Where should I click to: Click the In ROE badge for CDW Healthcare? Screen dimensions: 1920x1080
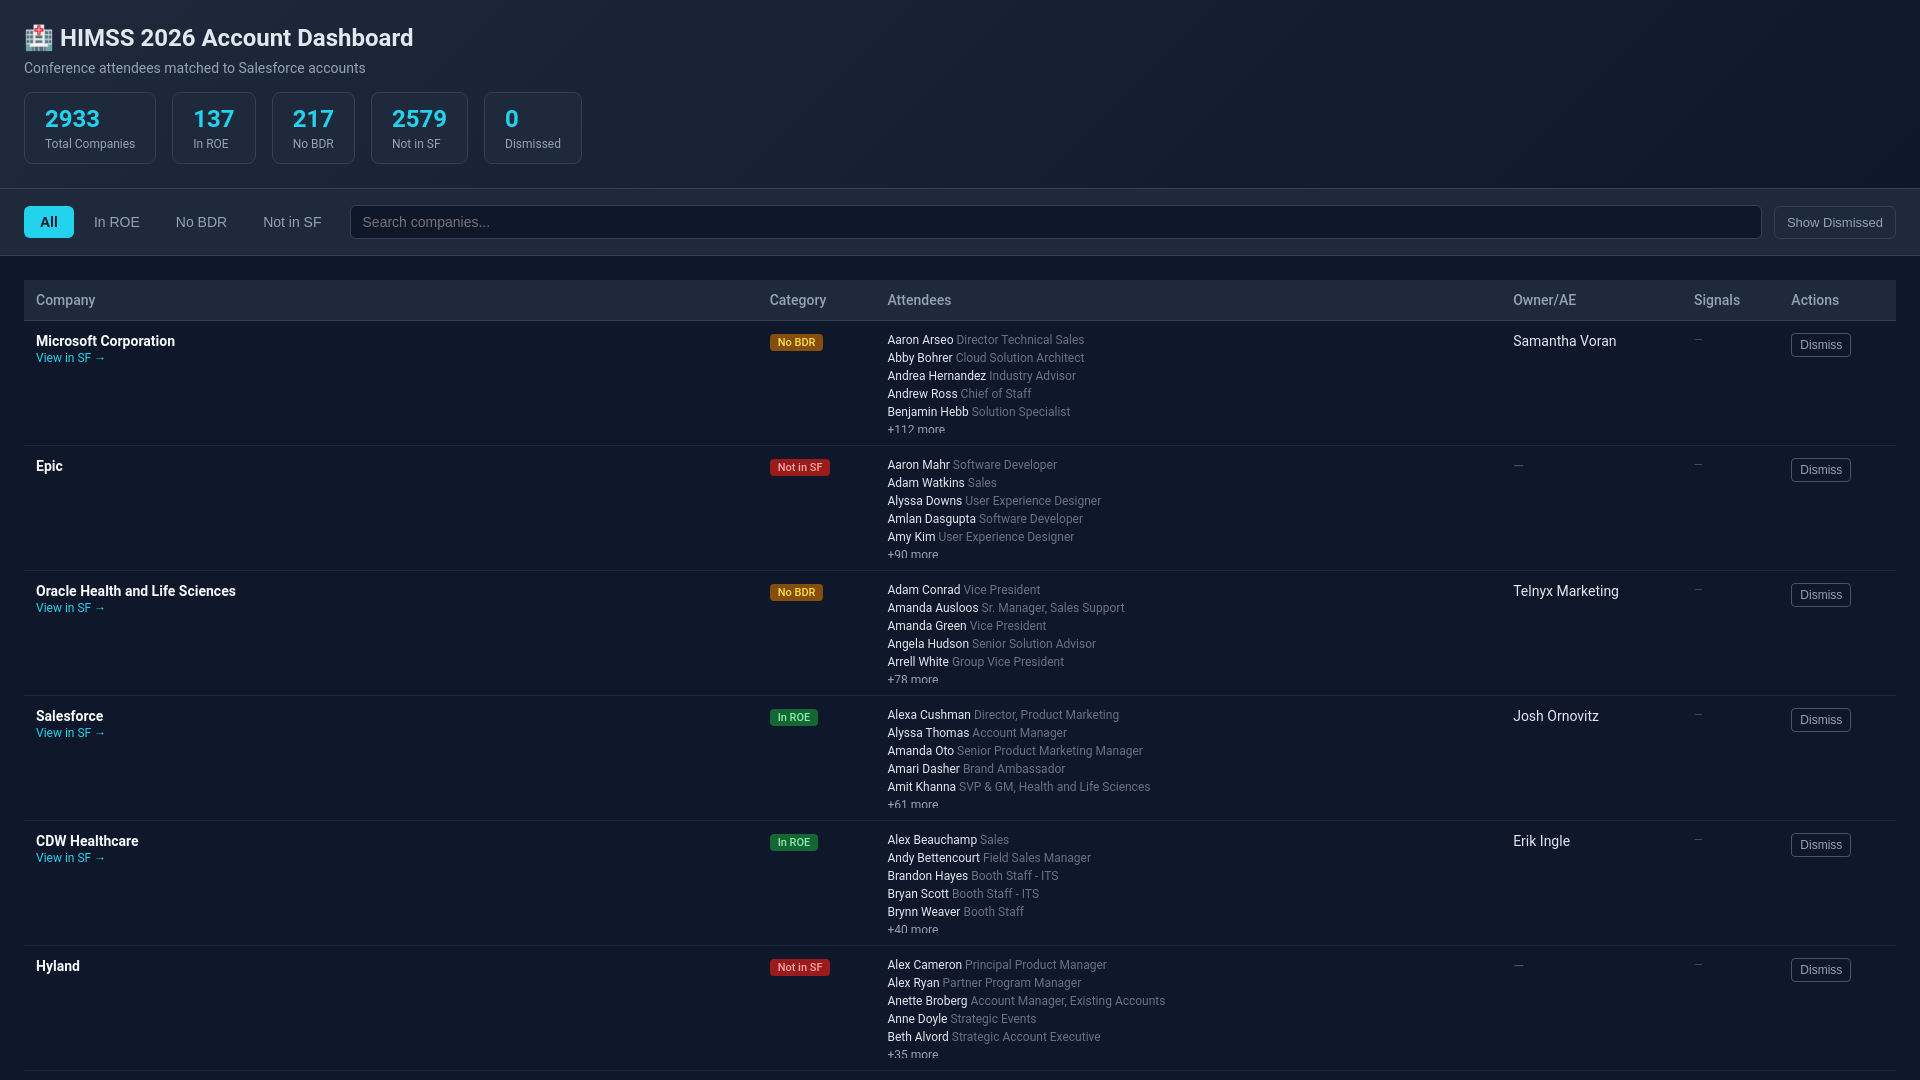793,842
